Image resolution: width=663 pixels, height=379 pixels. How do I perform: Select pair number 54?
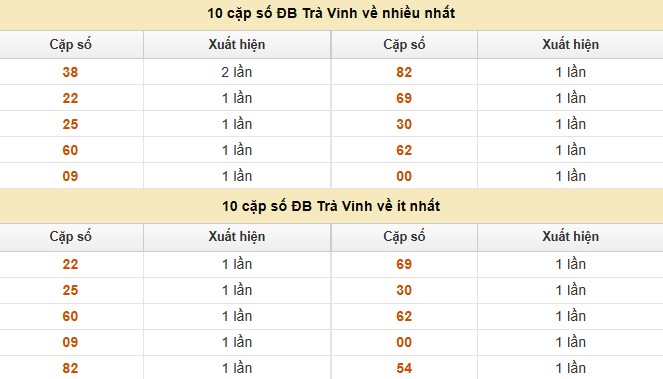(404, 368)
